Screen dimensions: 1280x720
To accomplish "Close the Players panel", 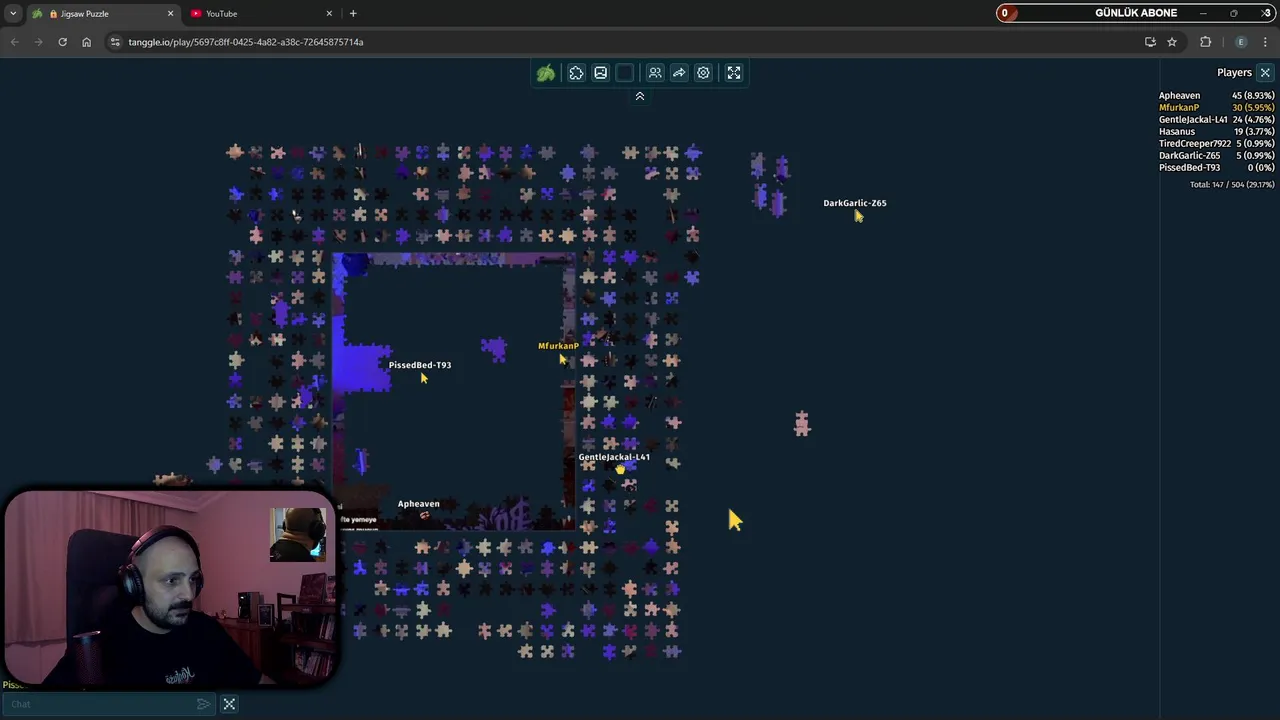I will [x=1265, y=73].
